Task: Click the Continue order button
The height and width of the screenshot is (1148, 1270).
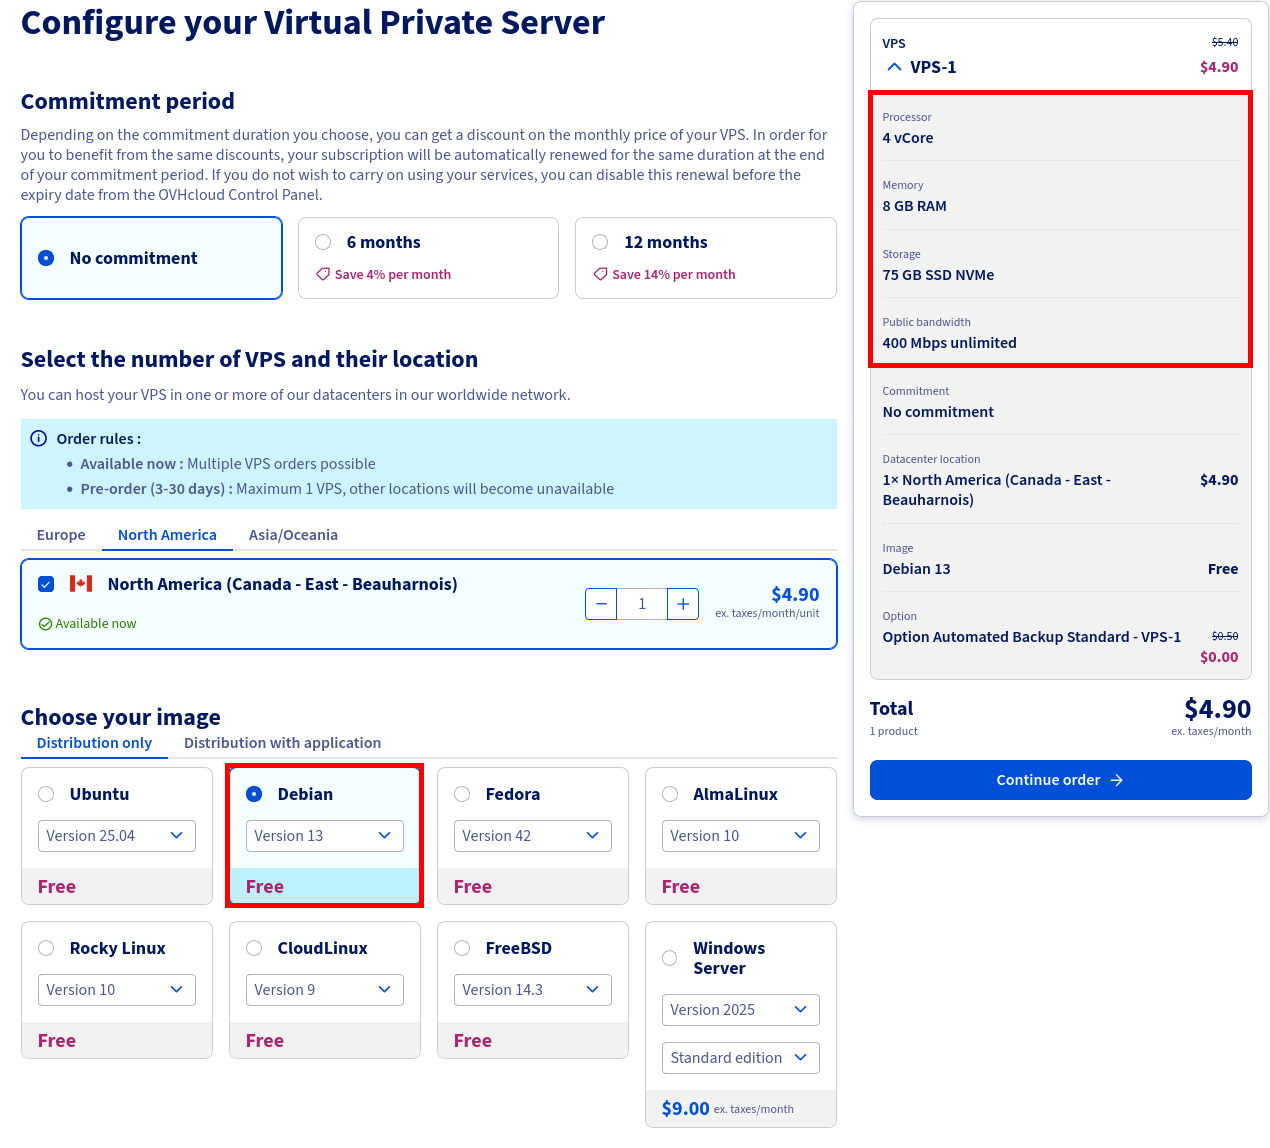Action: click(x=1060, y=780)
